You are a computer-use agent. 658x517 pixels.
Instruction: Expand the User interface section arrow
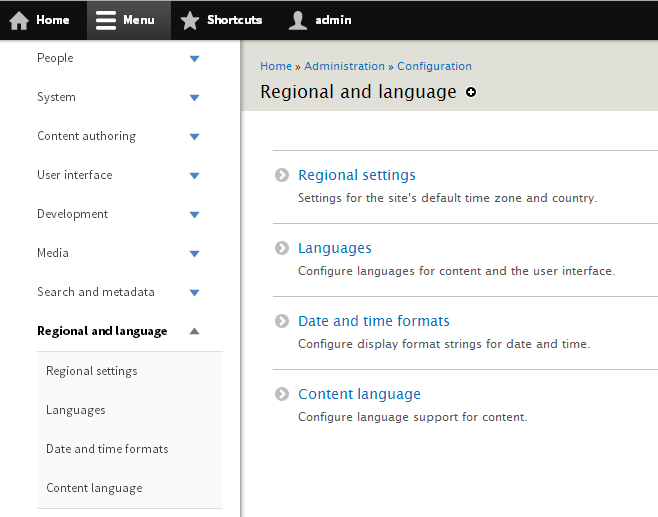click(x=194, y=176)
